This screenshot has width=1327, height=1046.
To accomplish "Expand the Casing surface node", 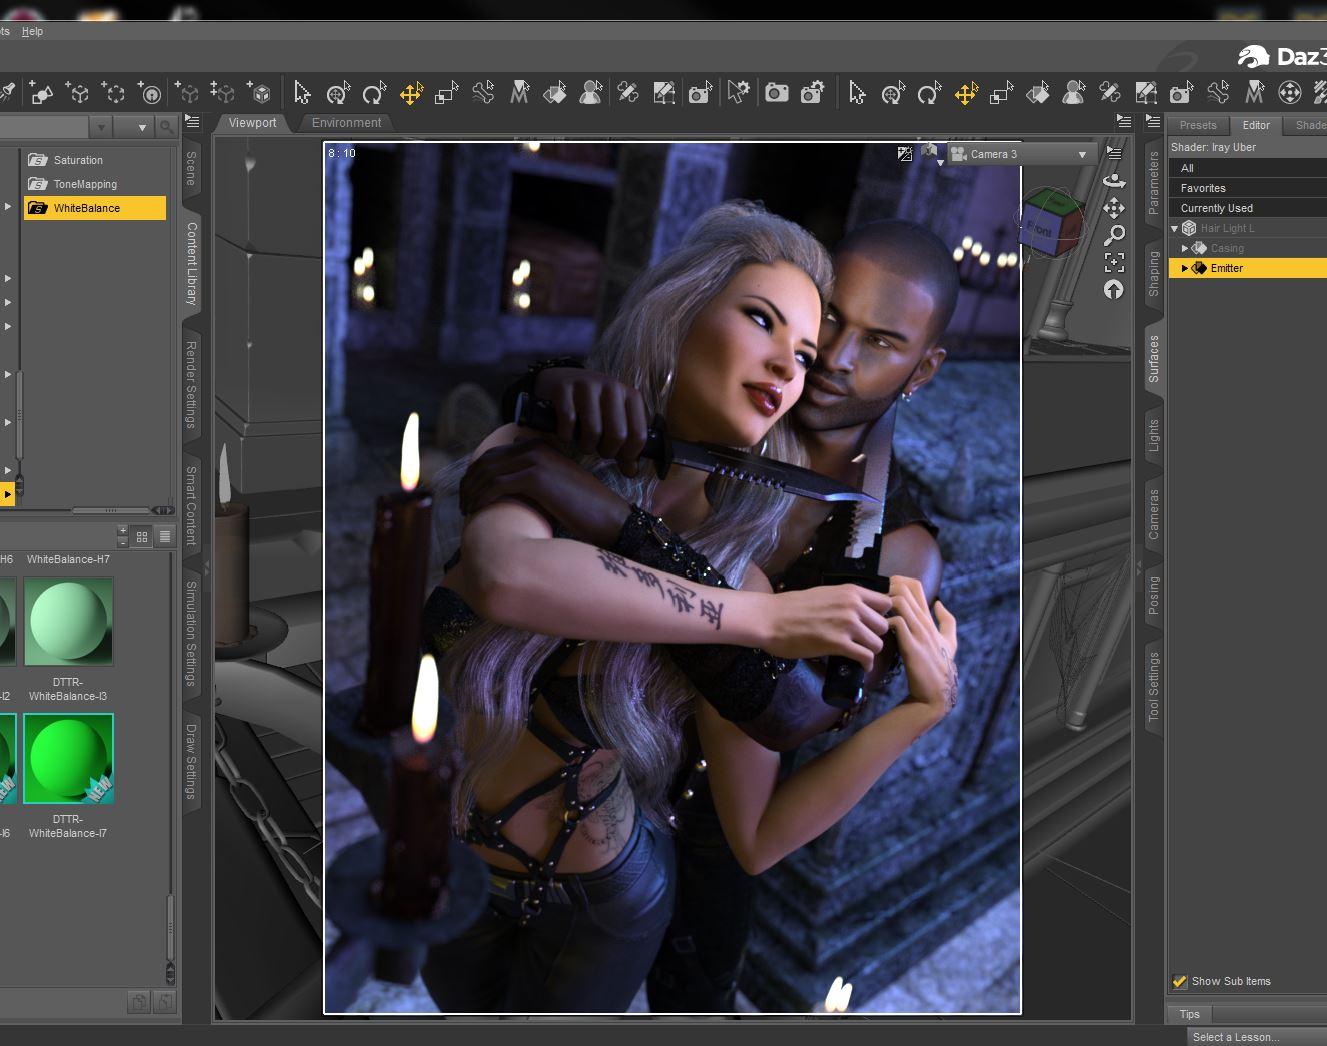I will point(1185,248).
